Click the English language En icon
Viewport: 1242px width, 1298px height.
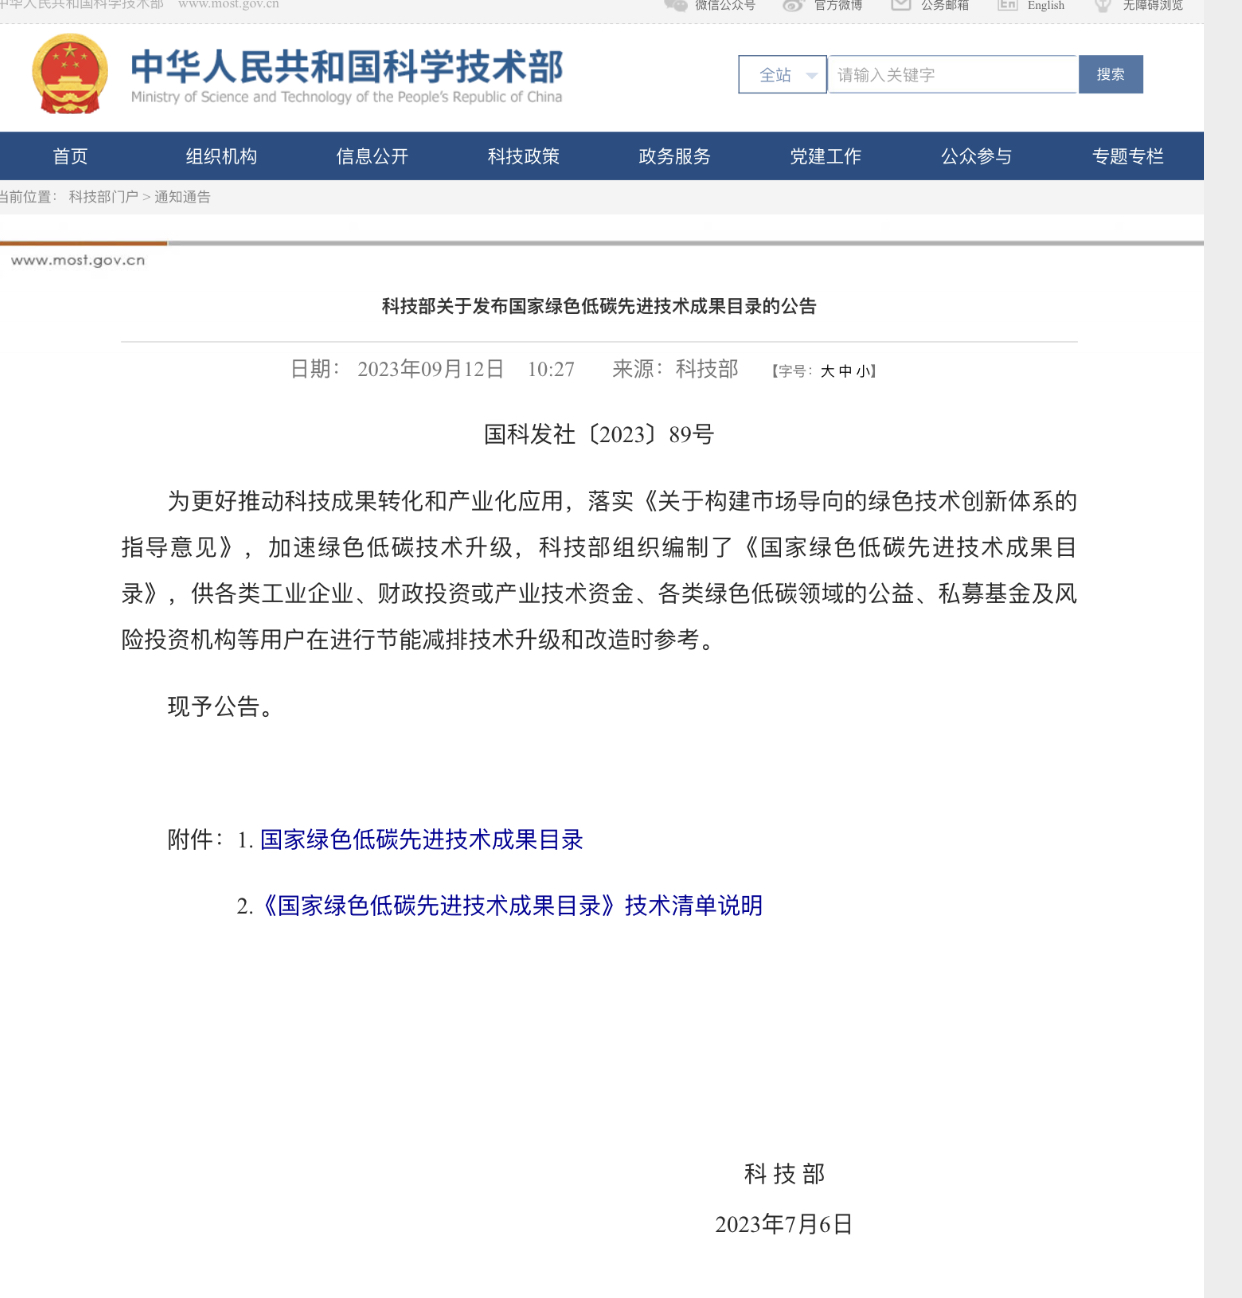click(1007, 5)
